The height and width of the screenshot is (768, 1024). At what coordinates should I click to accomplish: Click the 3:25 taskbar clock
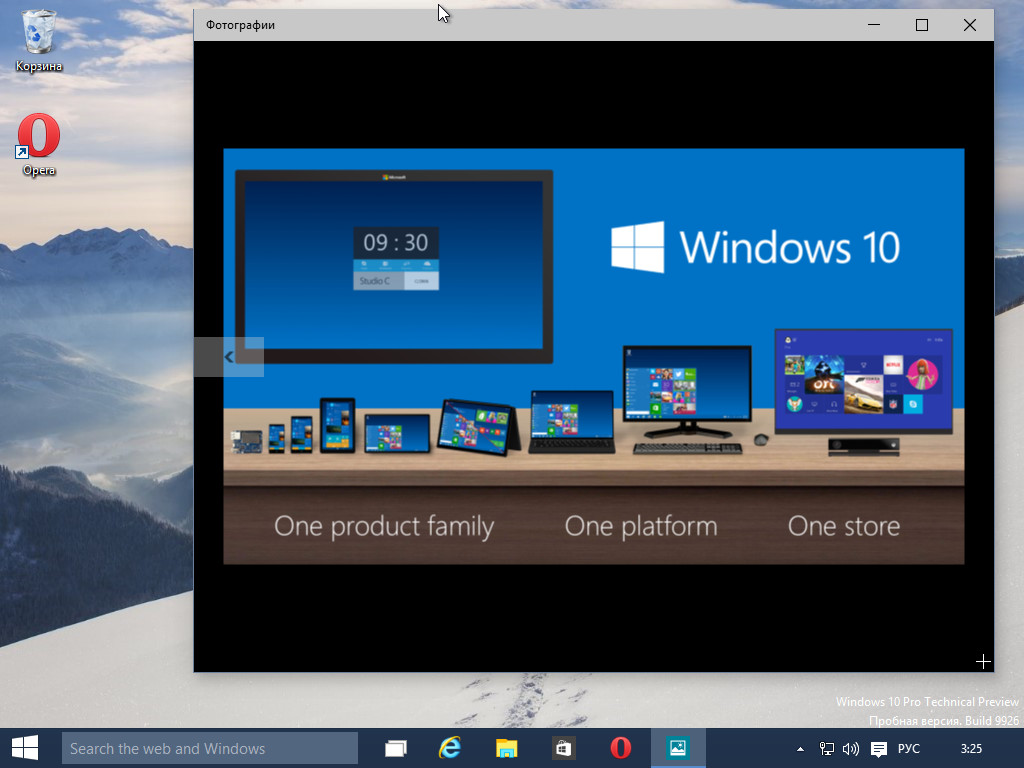(971, 748)
